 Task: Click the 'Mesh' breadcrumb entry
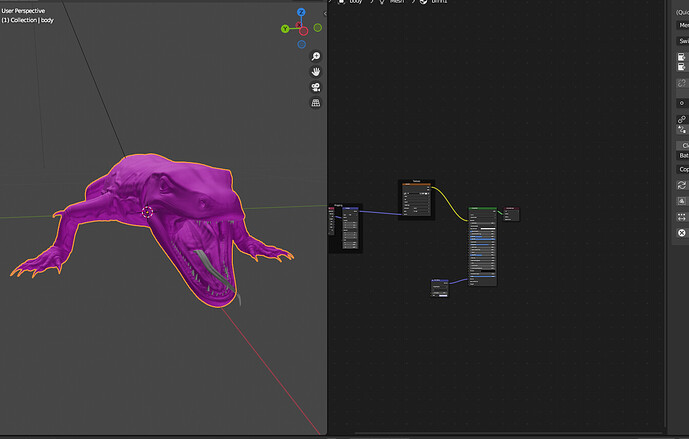[x=397, y=2]
